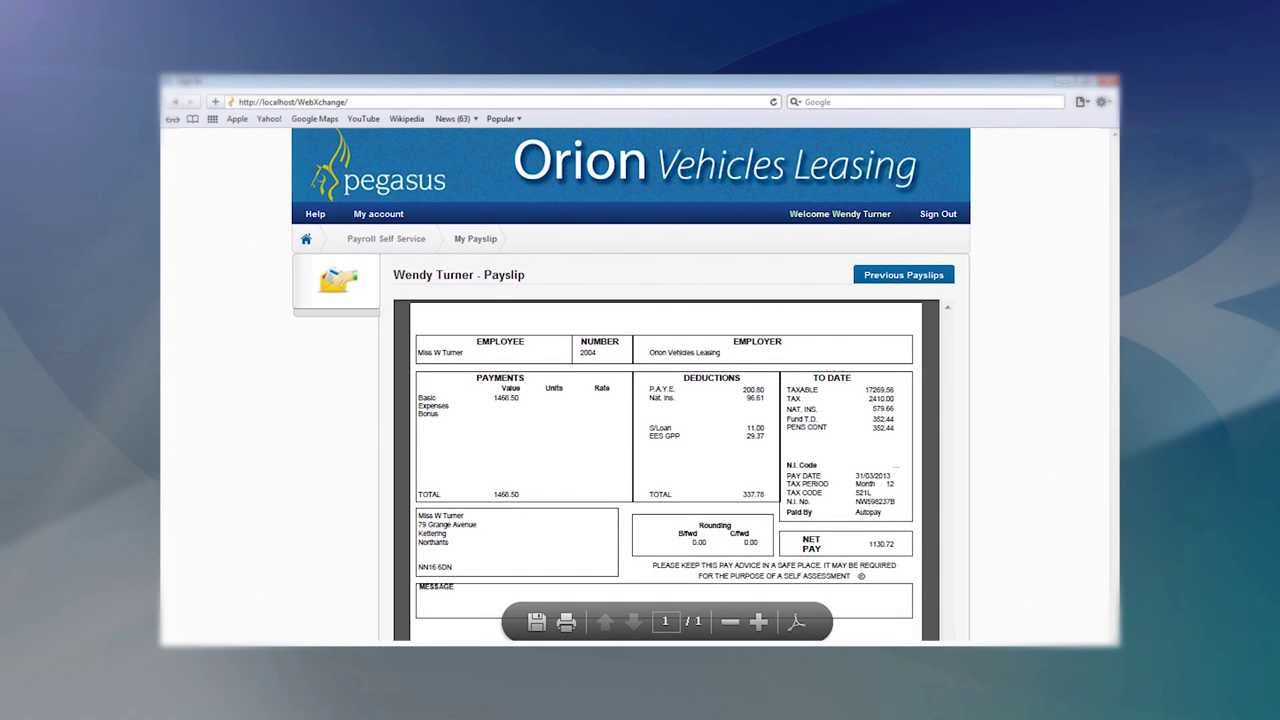Open the Wikipedia bookmark
The height and width of the screenshot is (720, 1280).
[407, 119]
